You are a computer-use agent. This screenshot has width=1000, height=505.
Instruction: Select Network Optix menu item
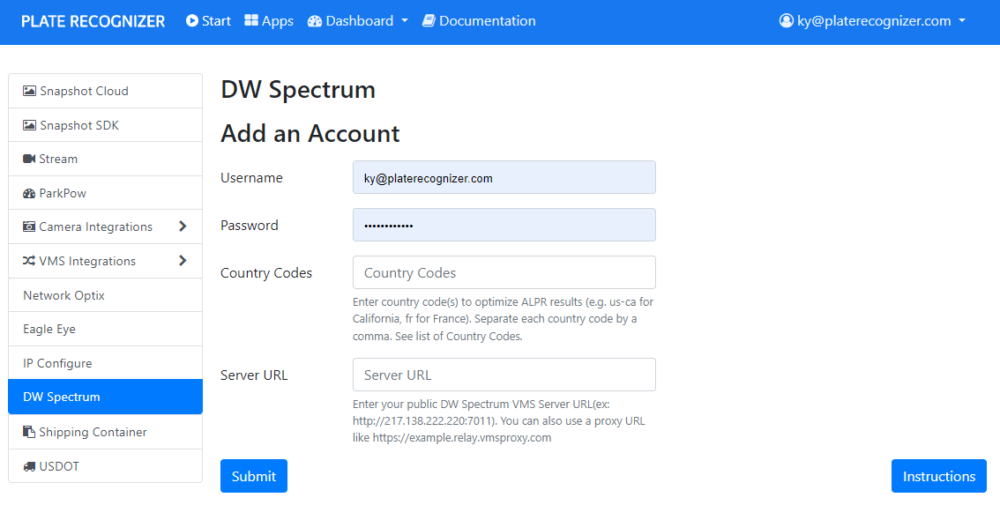105,295
